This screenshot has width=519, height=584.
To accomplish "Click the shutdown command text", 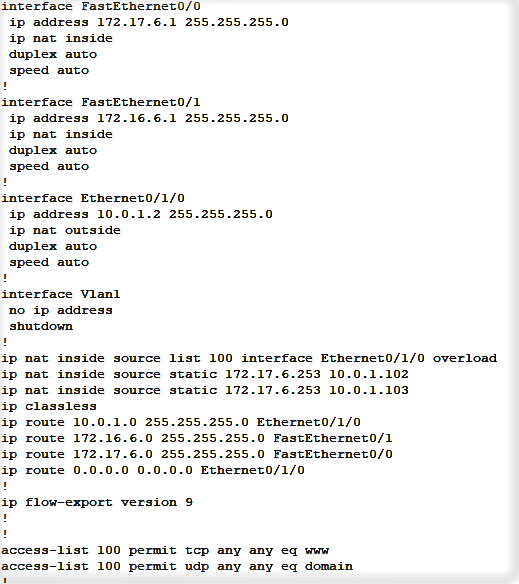I will [41, 326].
